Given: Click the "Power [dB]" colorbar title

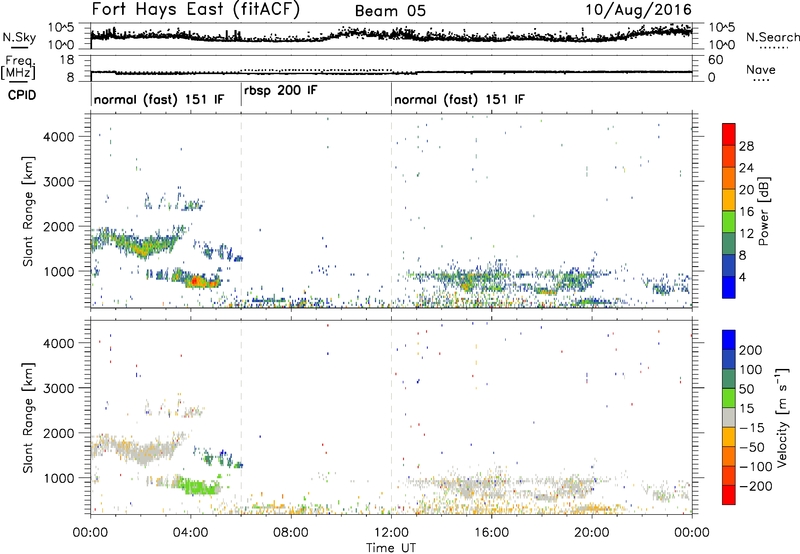Looking at the screenshot, I should click(x=763, y=211).
